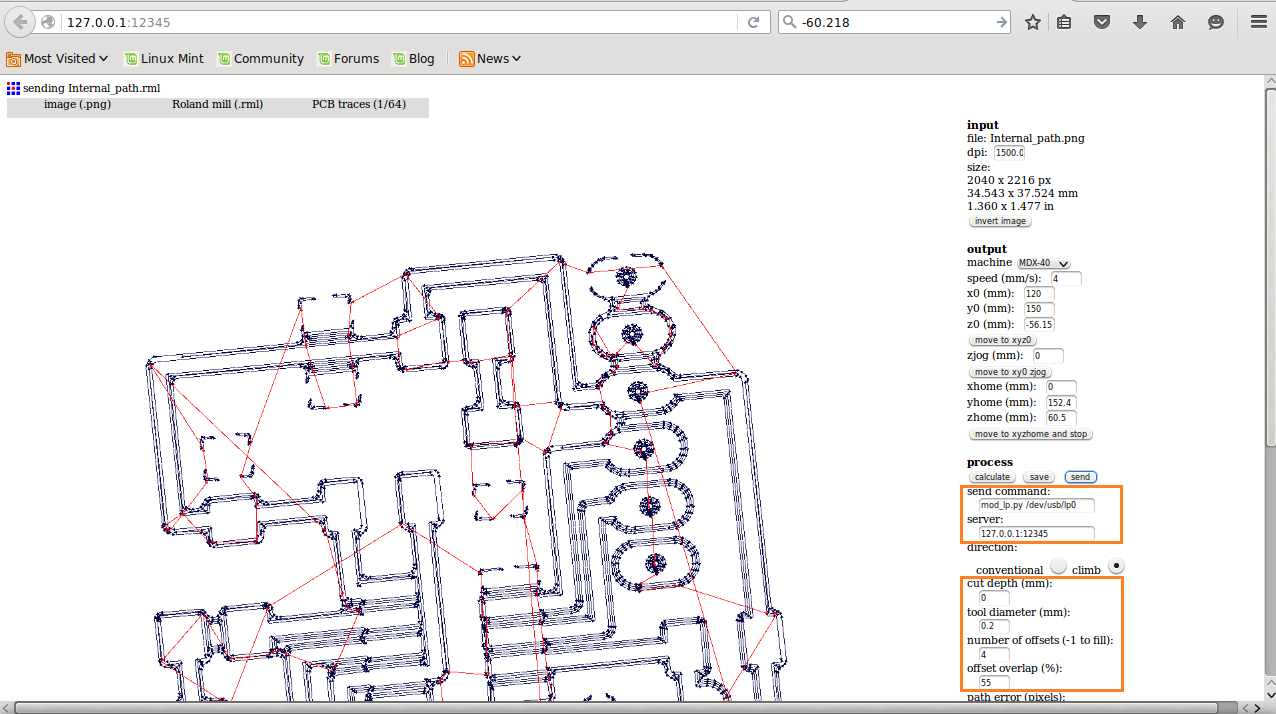This screenshot has height=714, width=1276.
Task: Bookmark this page with star icon
Action: pos(1033,22)
